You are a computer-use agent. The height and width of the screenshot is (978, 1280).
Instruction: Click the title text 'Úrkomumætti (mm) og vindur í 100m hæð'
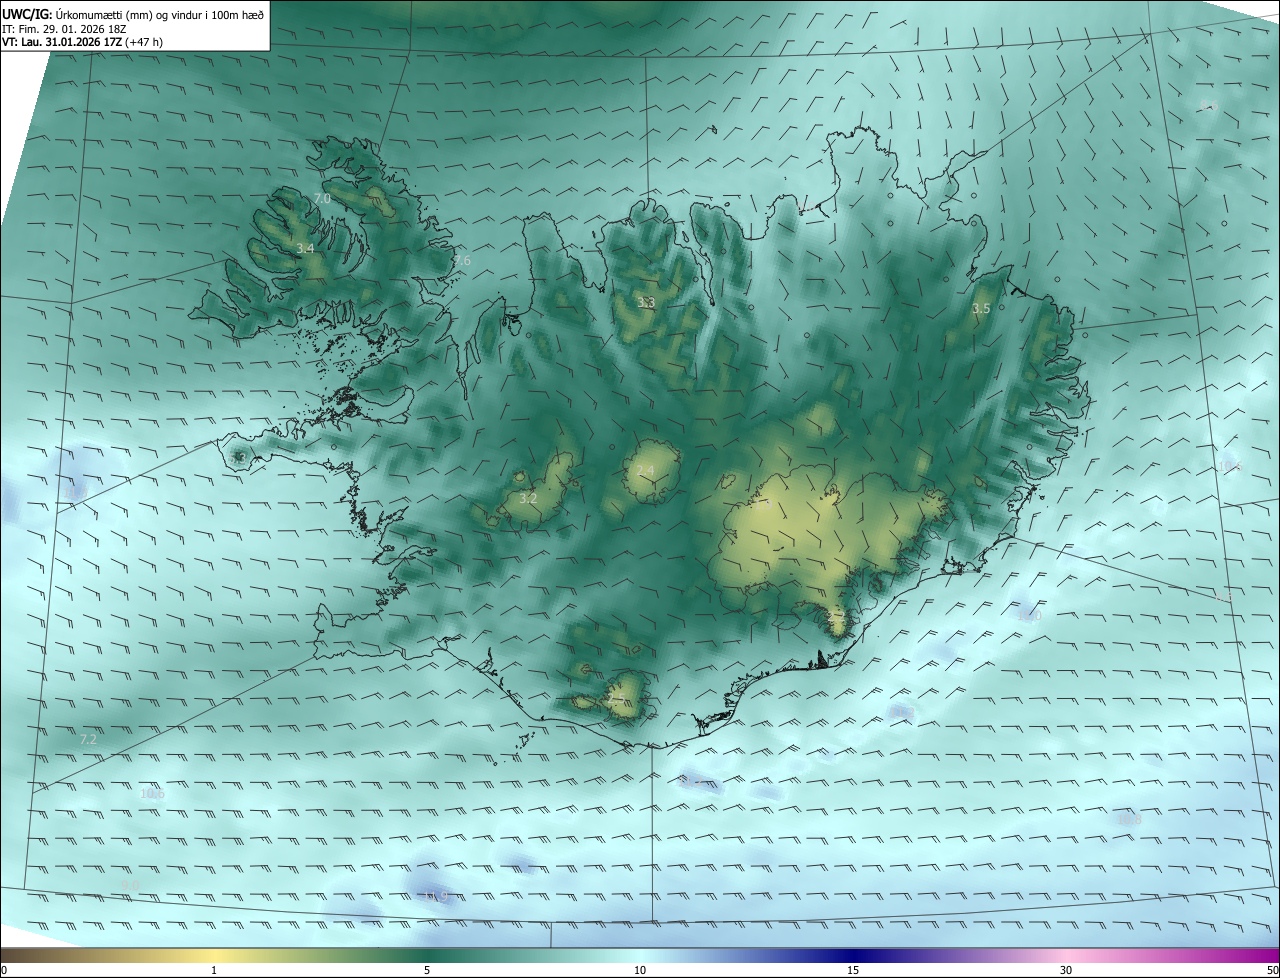(160, 13)
